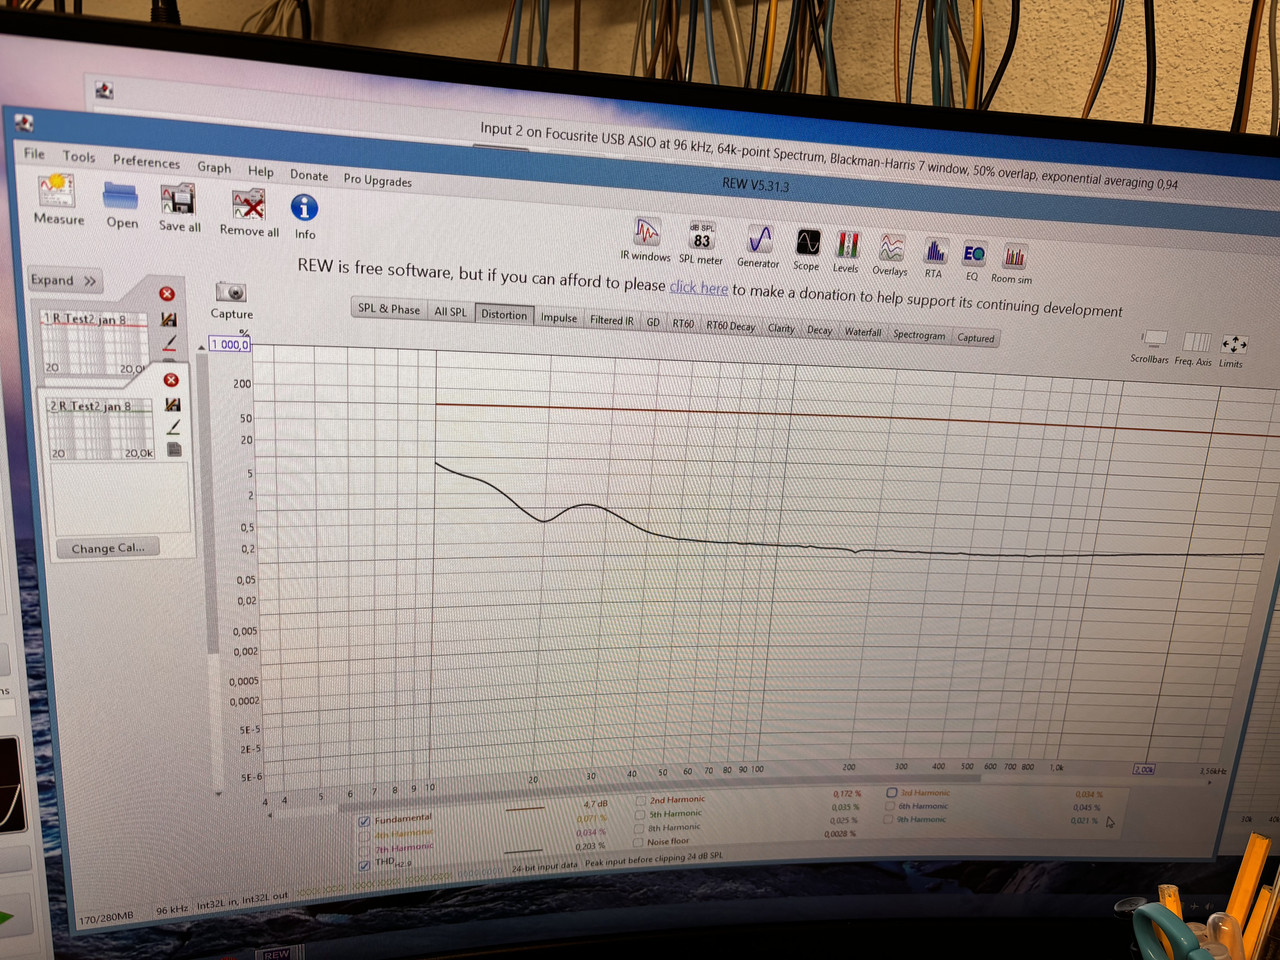Save measurement 2 using its floppy icon
Screen dimensions: 1280x960
point(173,404)
